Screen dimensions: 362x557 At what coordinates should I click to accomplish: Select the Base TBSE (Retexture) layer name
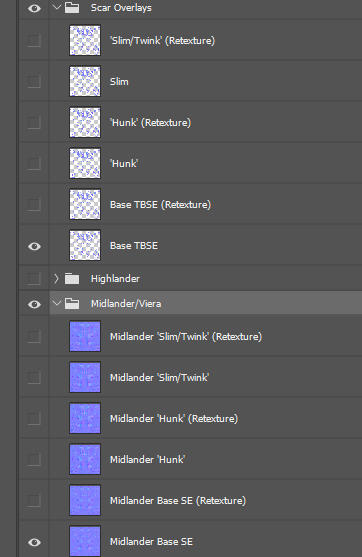click(161, 205)
